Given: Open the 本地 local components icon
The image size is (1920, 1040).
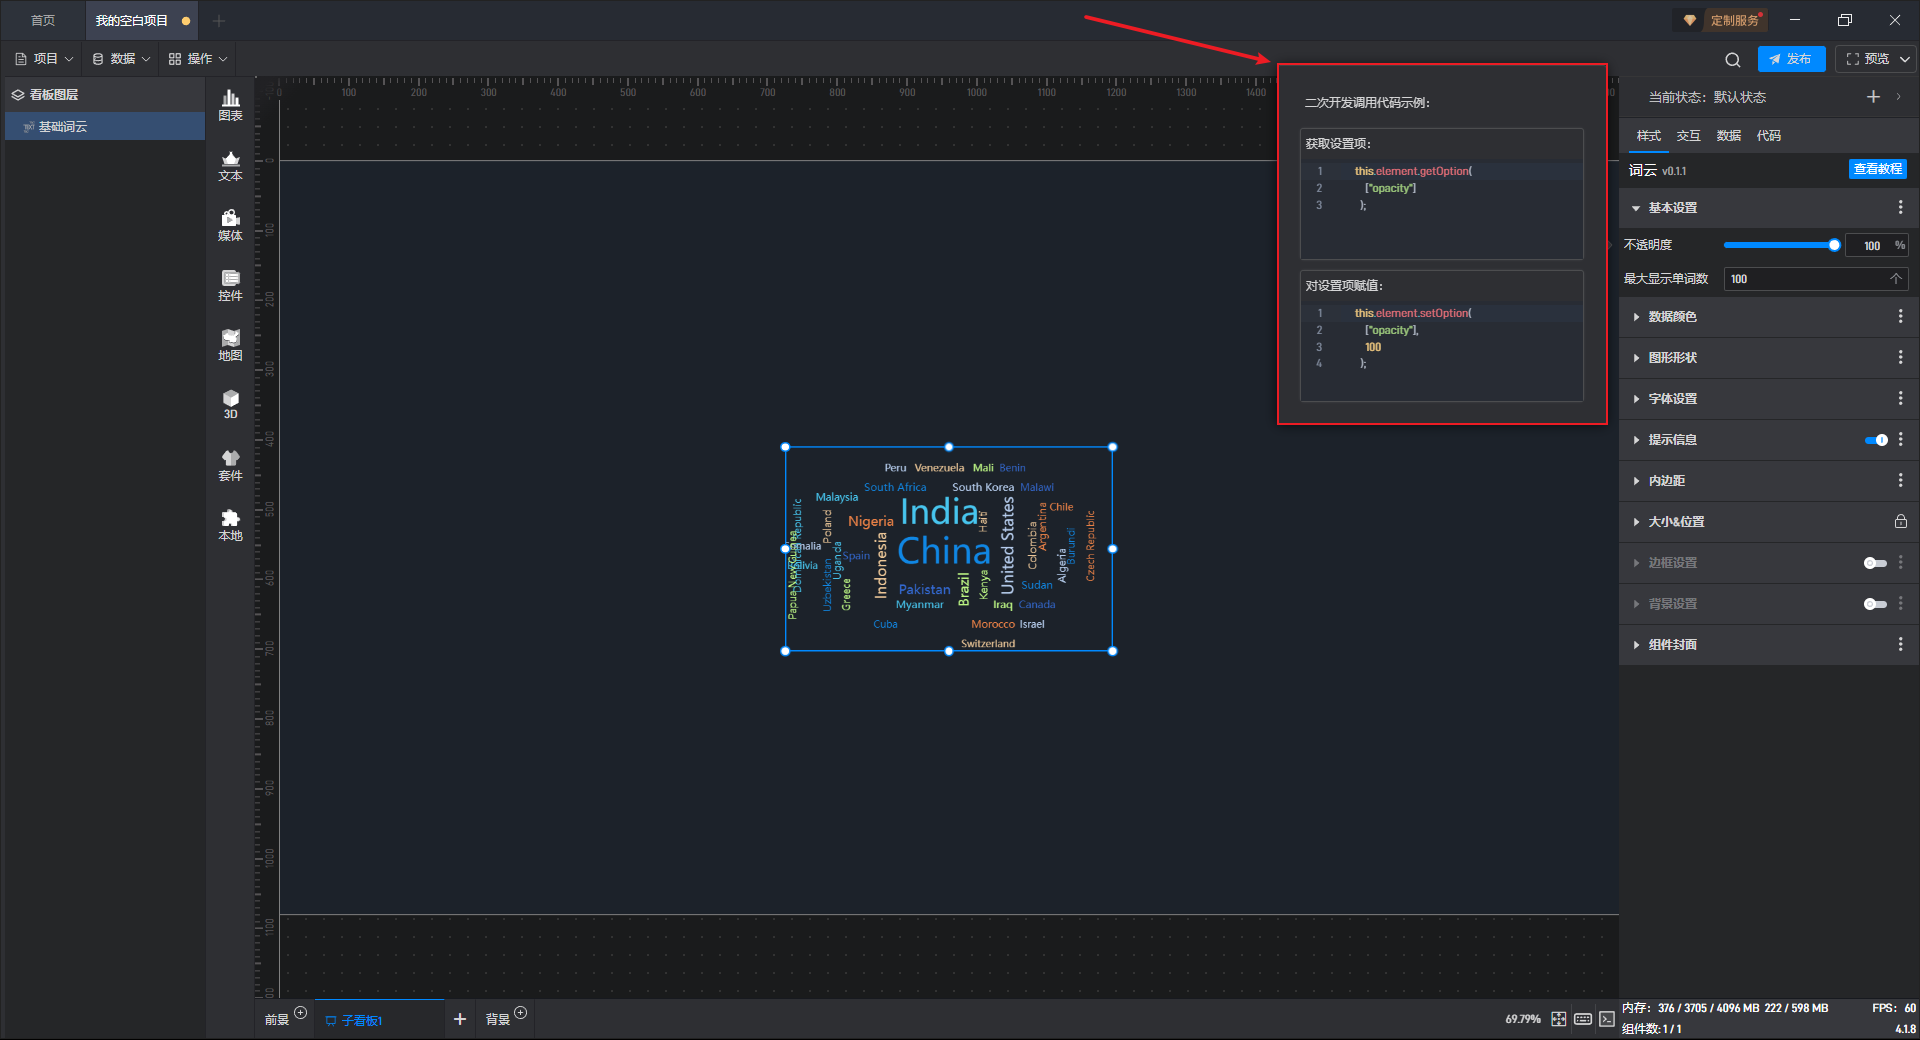Looking at the screenshot, I should click(230, 524).
